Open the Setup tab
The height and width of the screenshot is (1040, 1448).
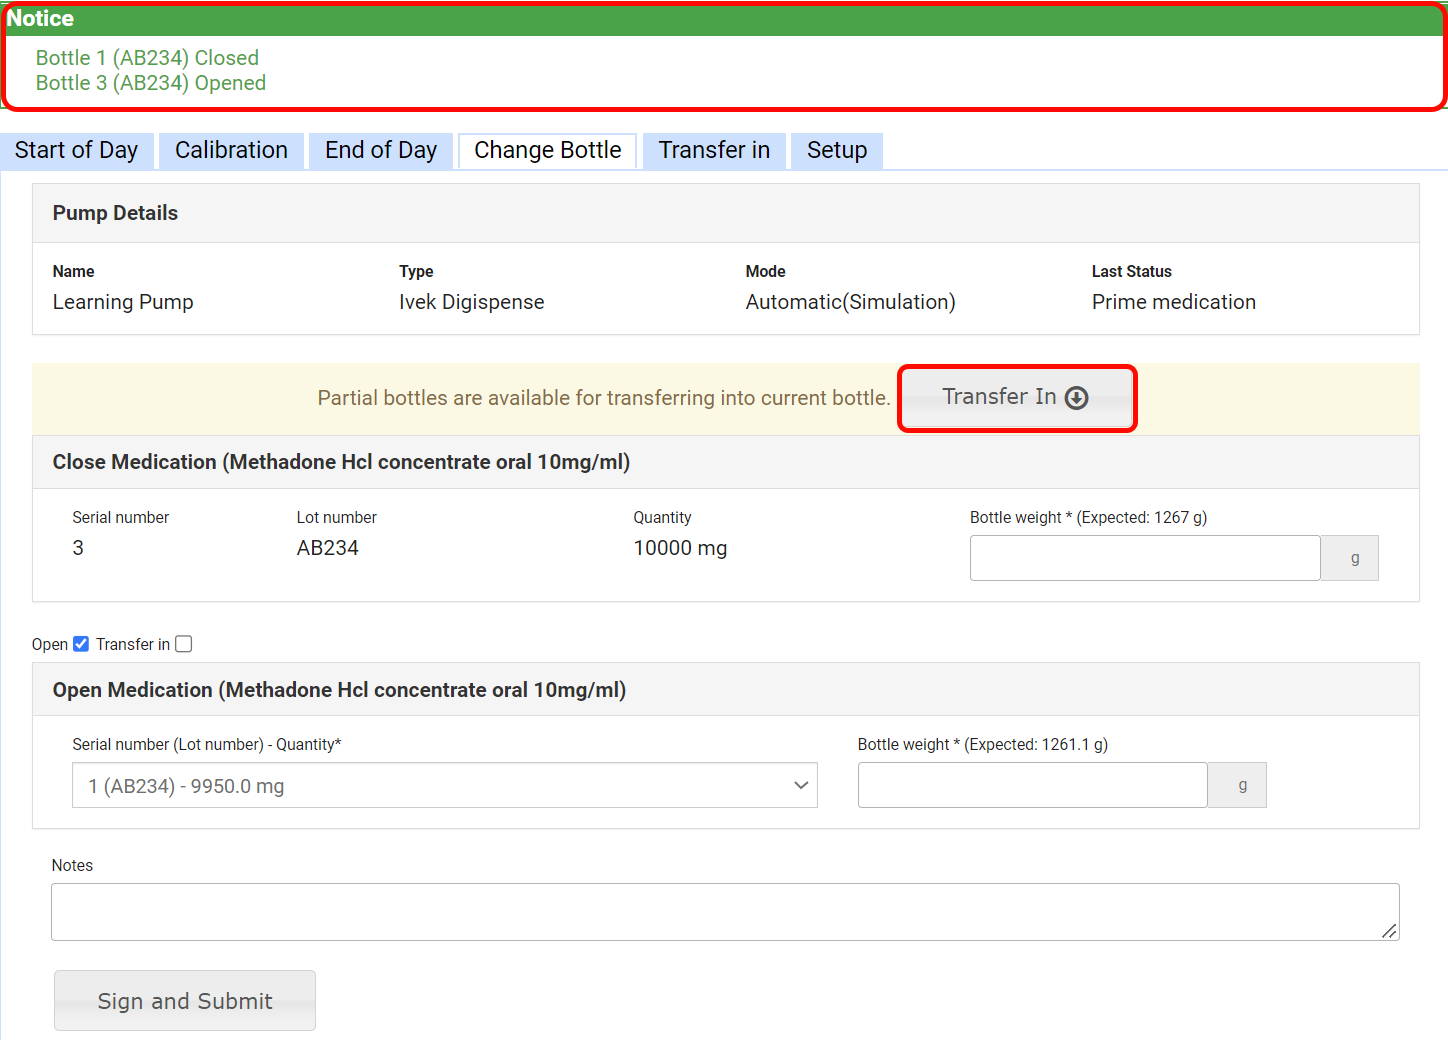pos(836,151)
